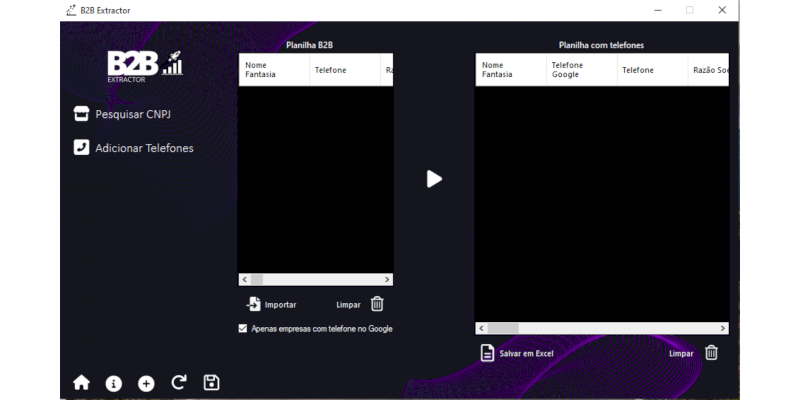
Task: Select Telefone Google column header
Action: [582, 70]
